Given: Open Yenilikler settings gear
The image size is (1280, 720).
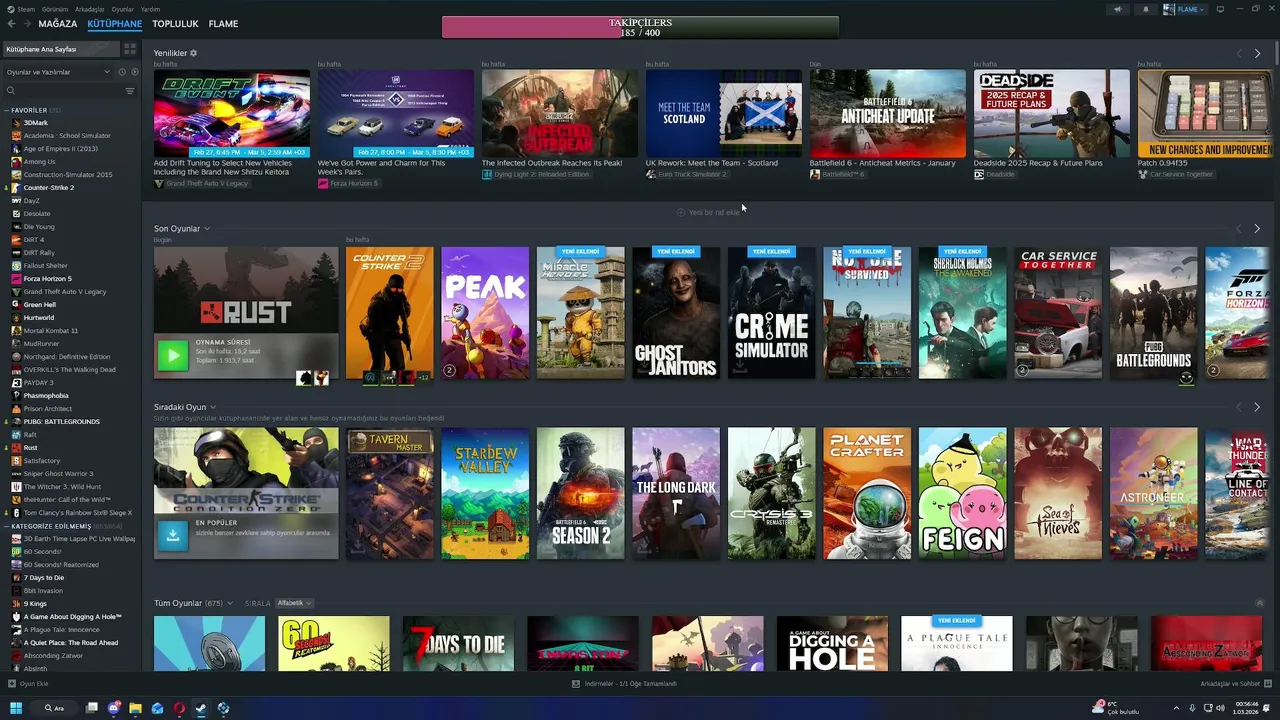Looking at the screenshot, I should pyautogui.click(x=194, y=53).
